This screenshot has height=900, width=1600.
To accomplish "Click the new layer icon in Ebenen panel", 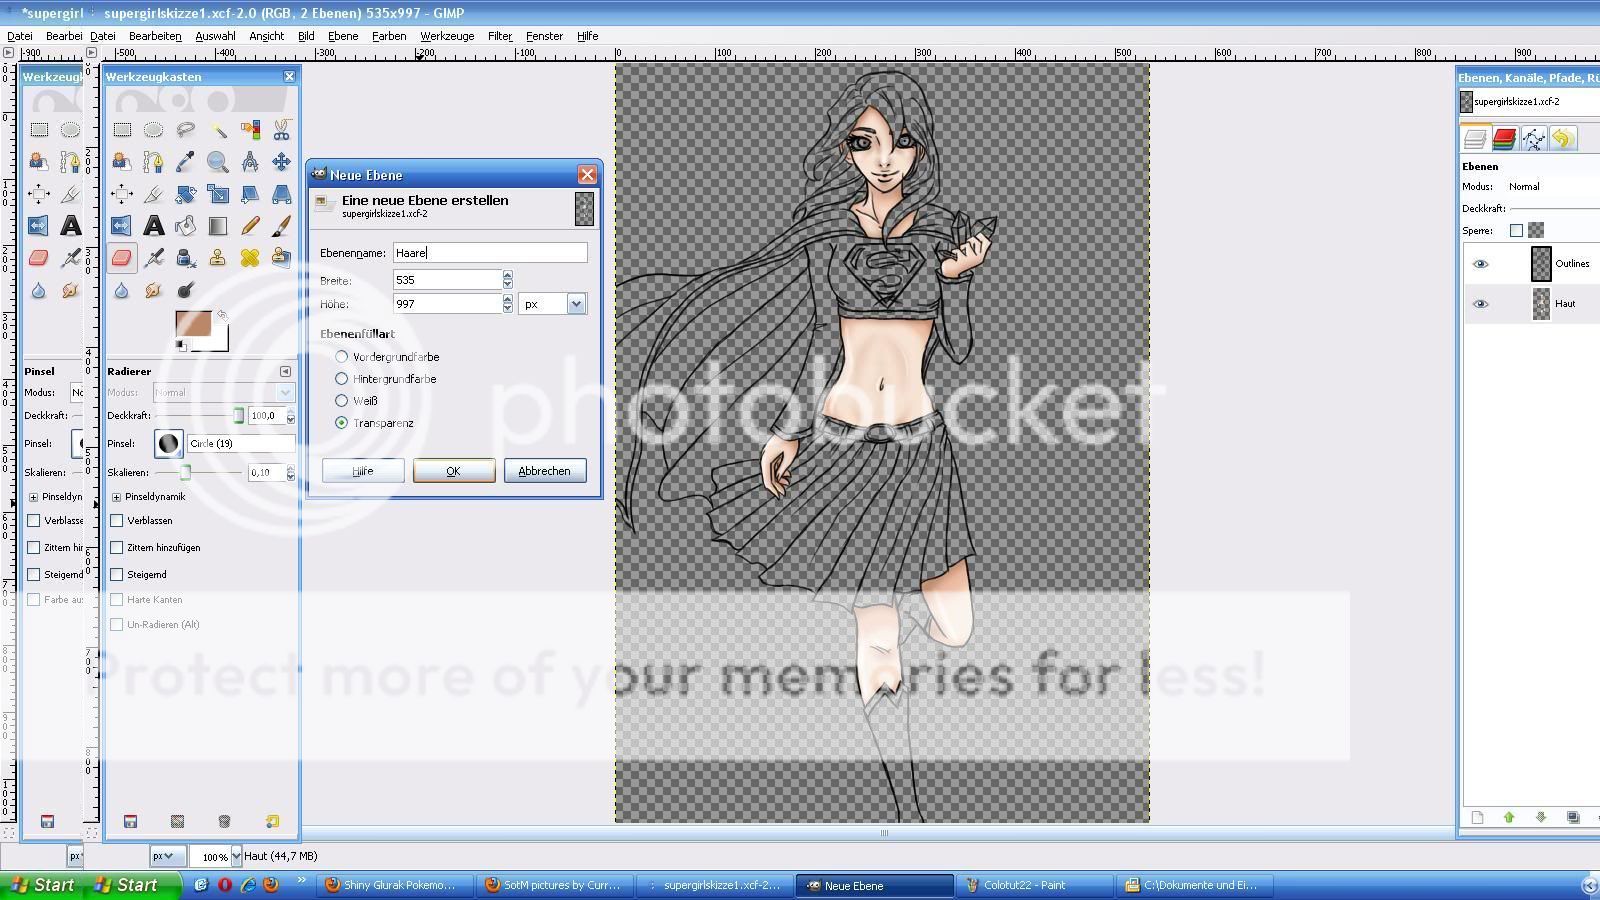I will [1477, 817].
